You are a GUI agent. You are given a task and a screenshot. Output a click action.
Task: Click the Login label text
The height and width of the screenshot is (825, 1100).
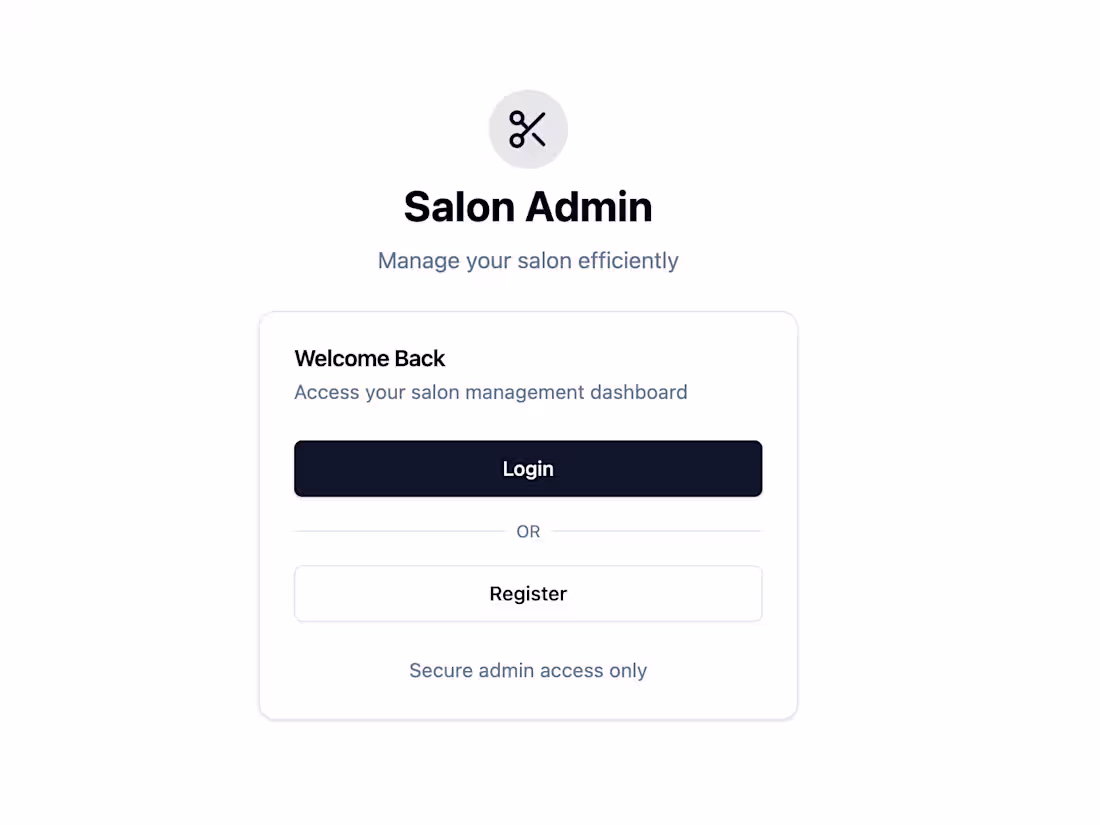coord(528,468)
